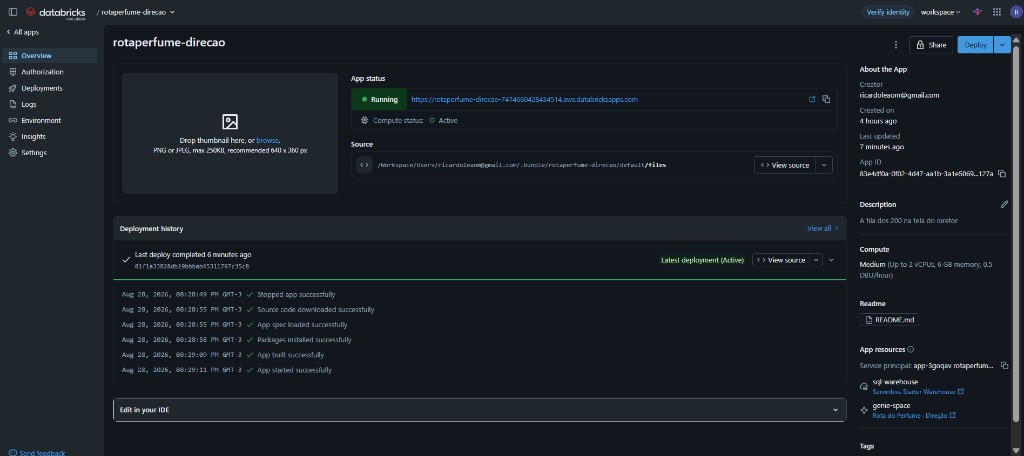Open app URL in new tab icon
This screenshot has width=1024, height=456.
pos(812,99)
